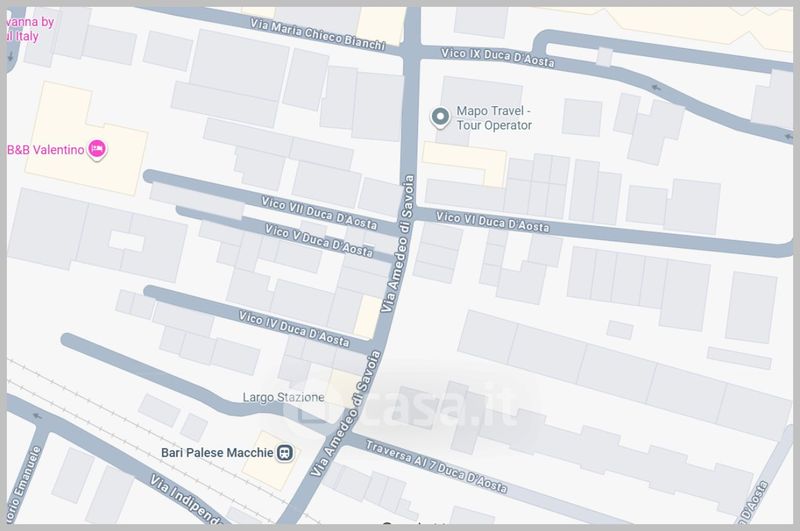Image resolution: width=800 pixels, height=531 pixels.
Task: Click the one-way arrow at the right road edge
Action: [789, 137]
